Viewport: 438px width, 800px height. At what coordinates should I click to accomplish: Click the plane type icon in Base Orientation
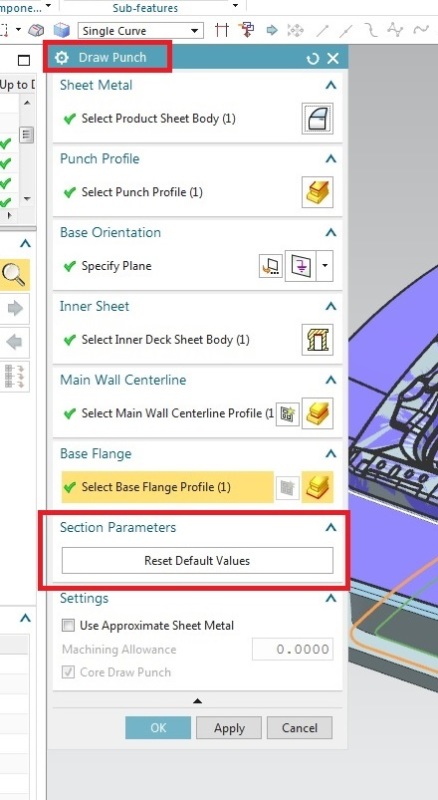click(300, 266)
